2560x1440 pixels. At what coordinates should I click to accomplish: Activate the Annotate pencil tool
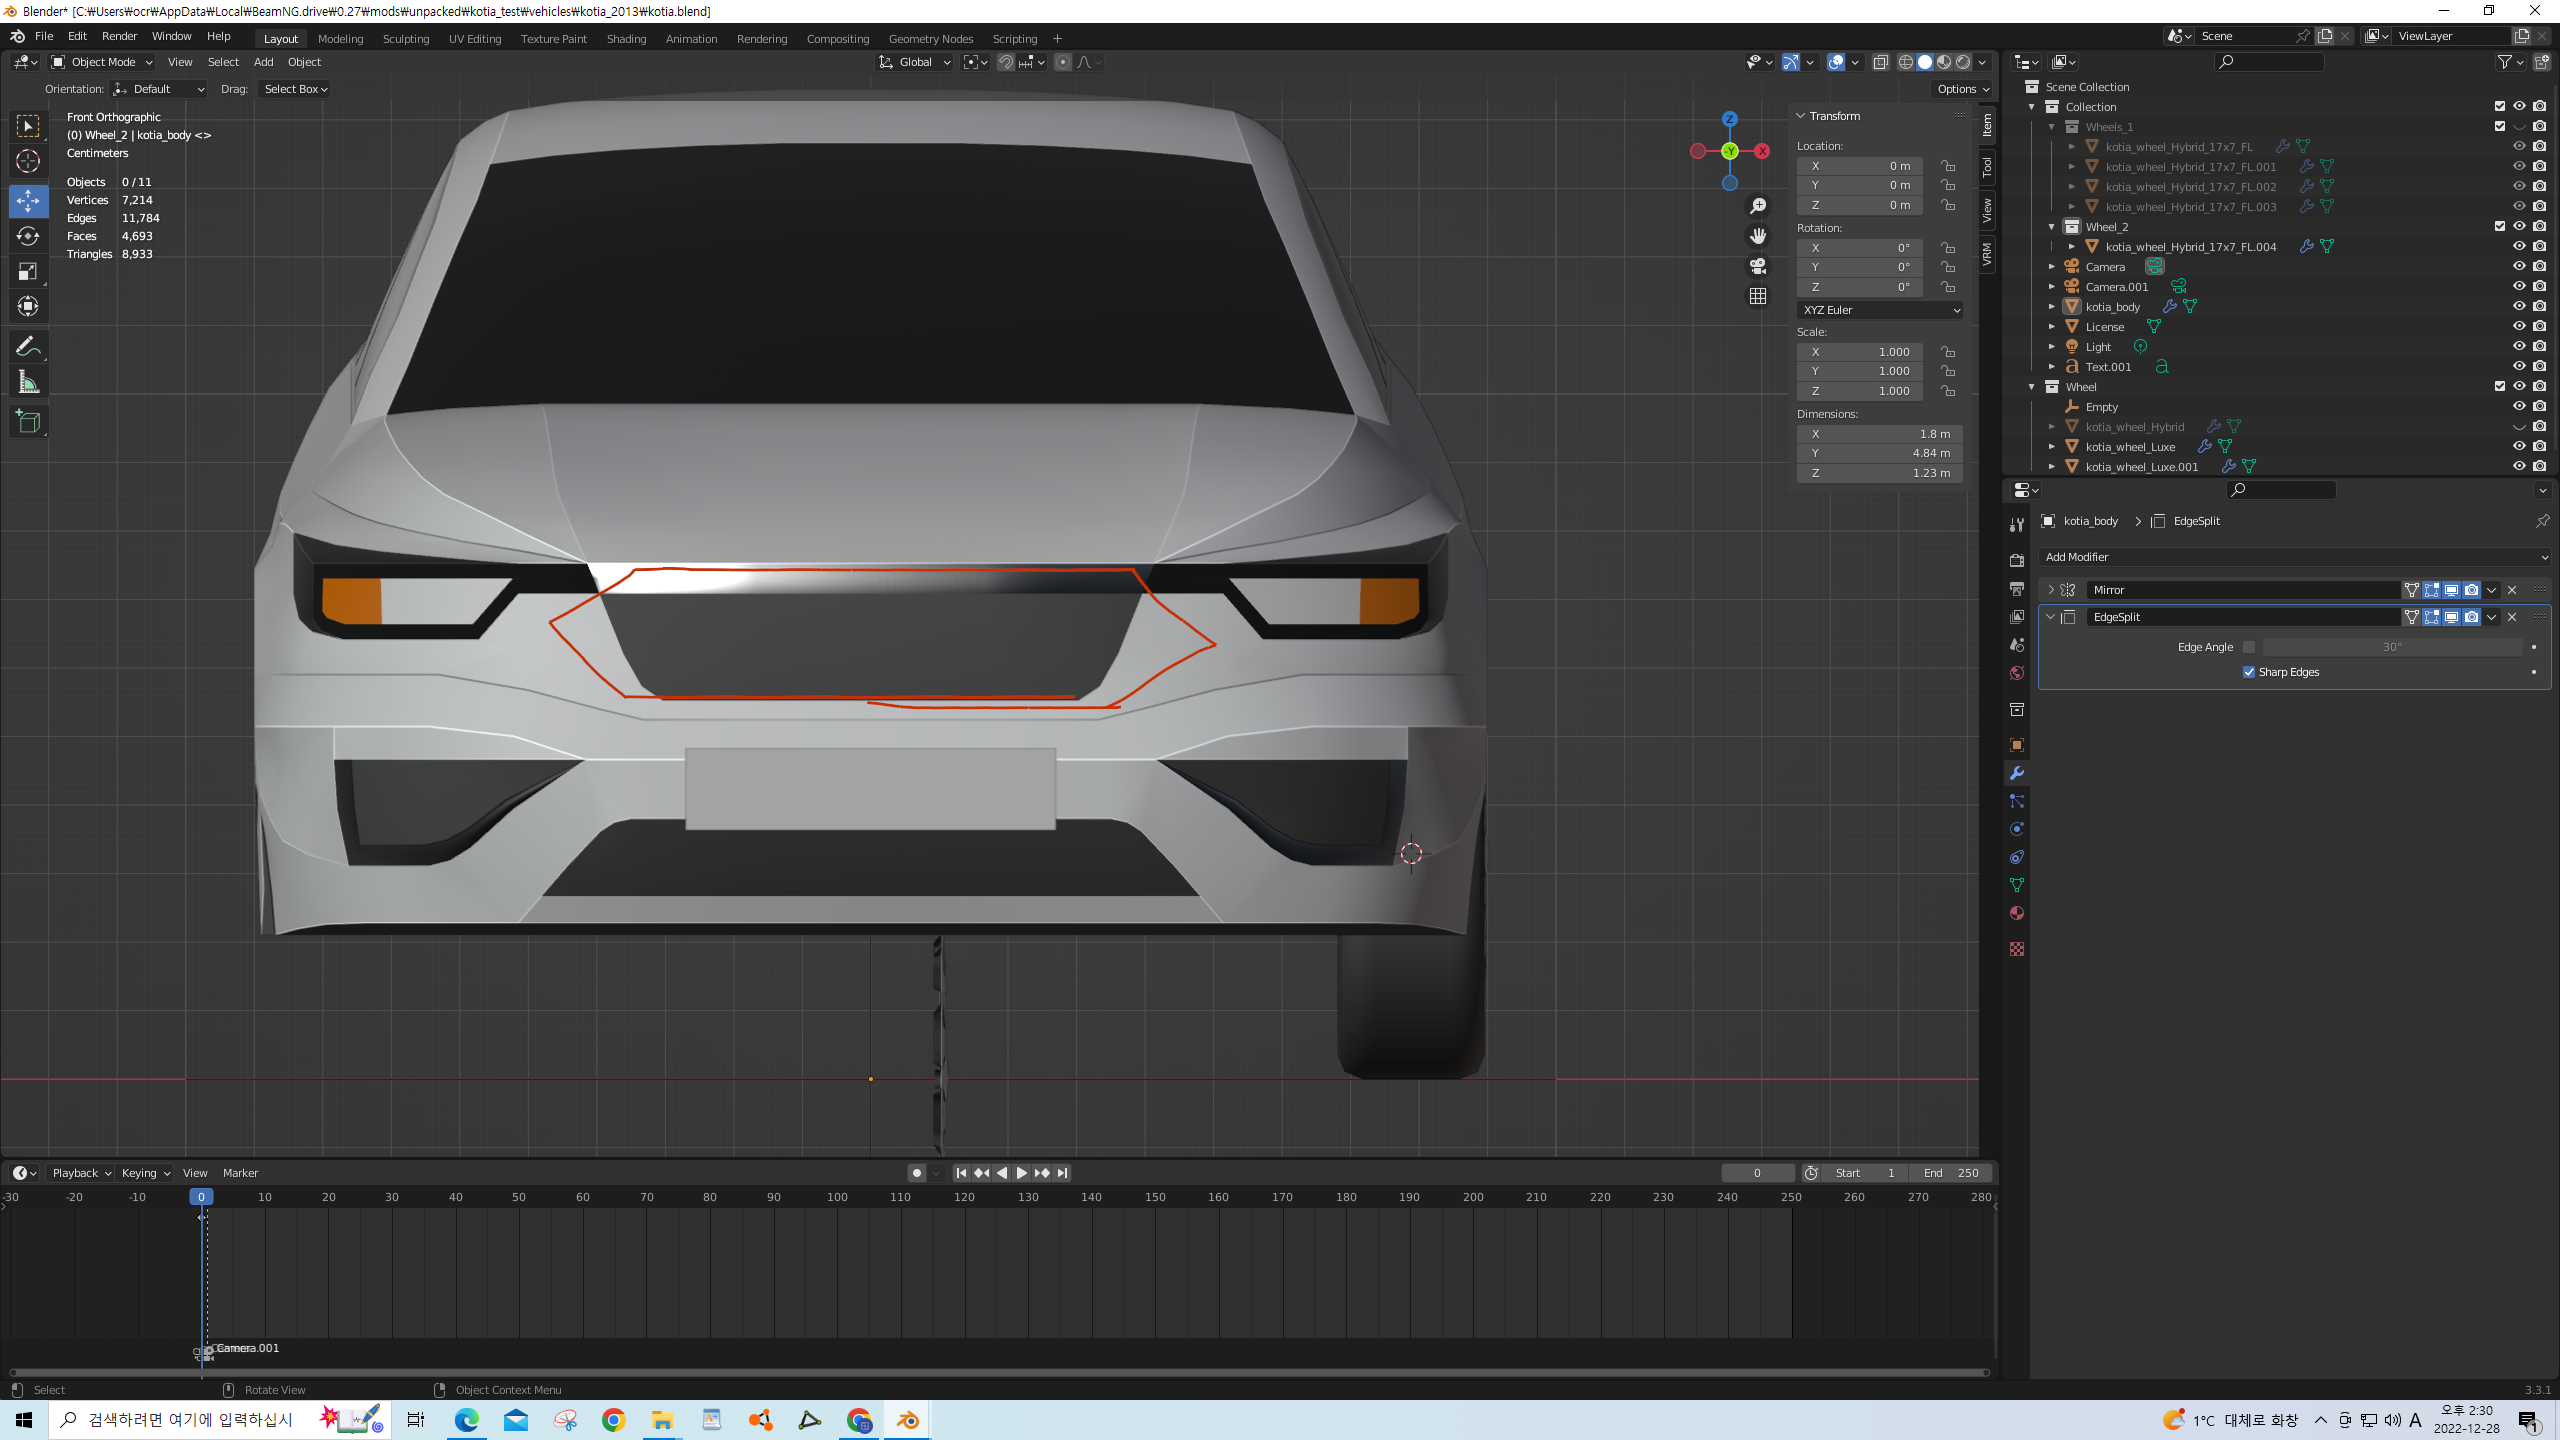[x=28, y=347]
